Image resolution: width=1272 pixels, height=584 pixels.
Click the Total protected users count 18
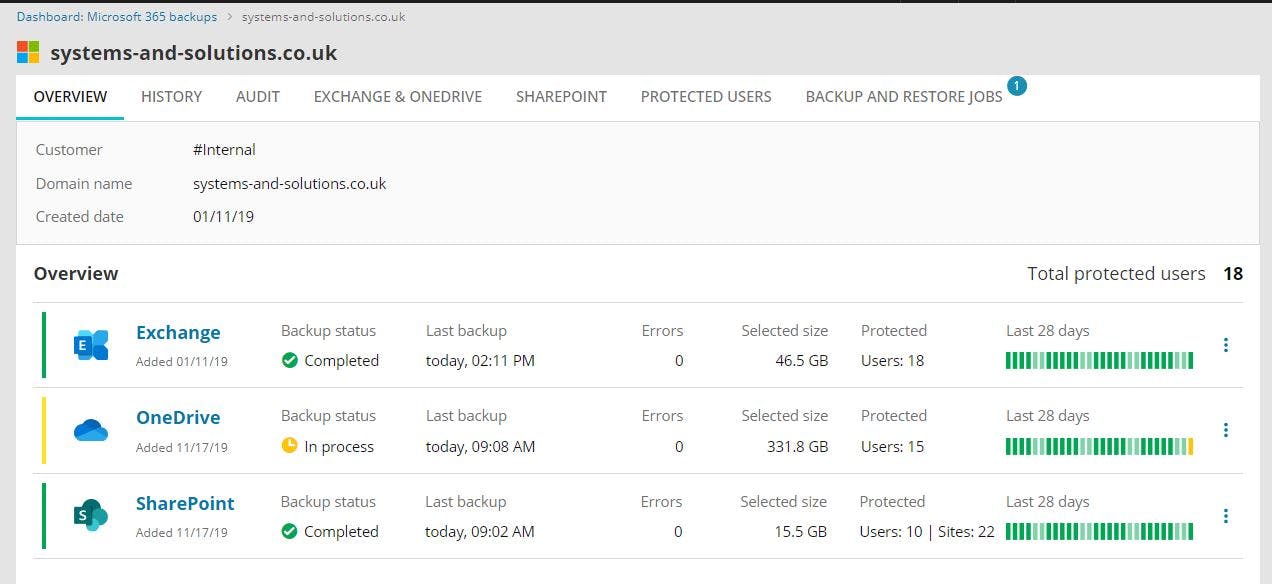click(1233, 273)
